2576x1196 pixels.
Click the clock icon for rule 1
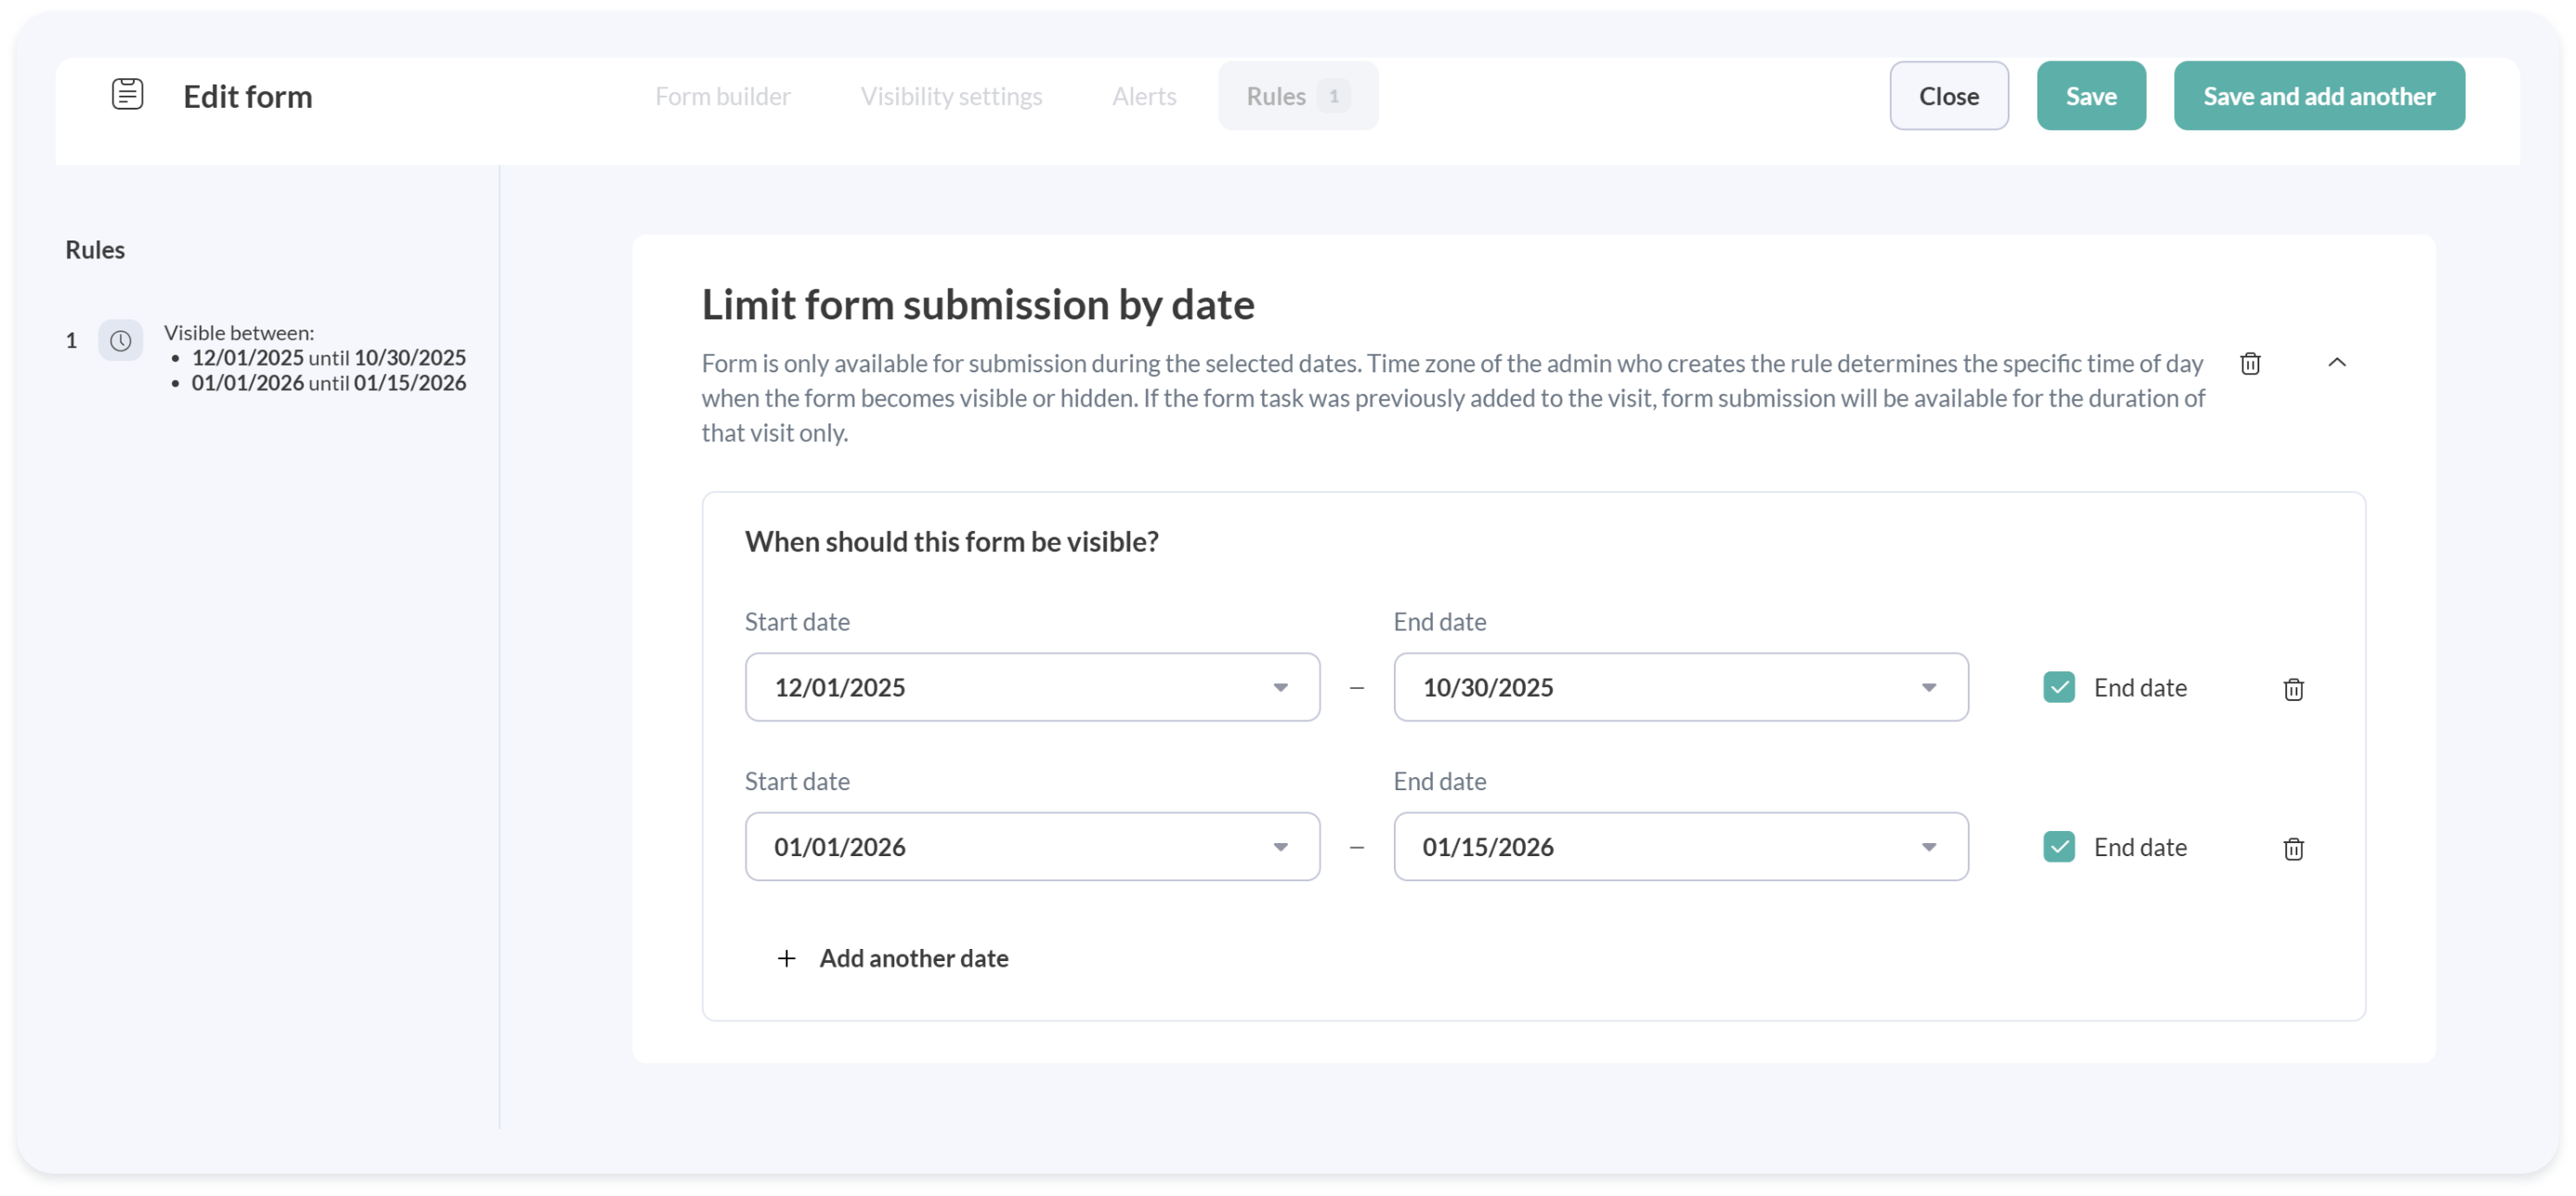tap(120, 341)
